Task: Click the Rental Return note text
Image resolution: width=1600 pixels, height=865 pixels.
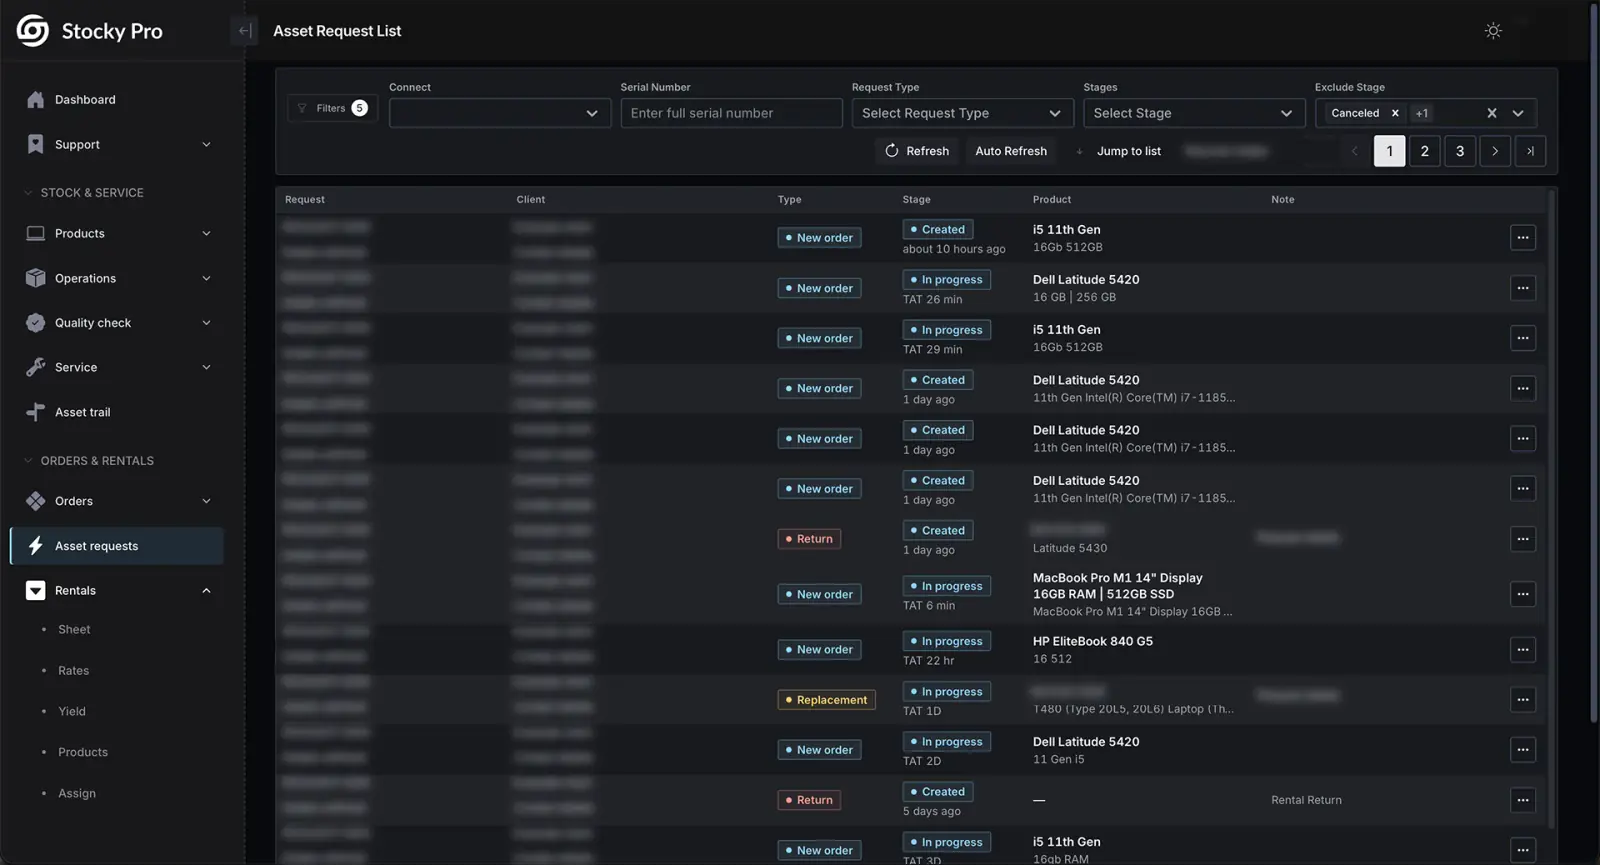Action: click(x=1306, y=800)
